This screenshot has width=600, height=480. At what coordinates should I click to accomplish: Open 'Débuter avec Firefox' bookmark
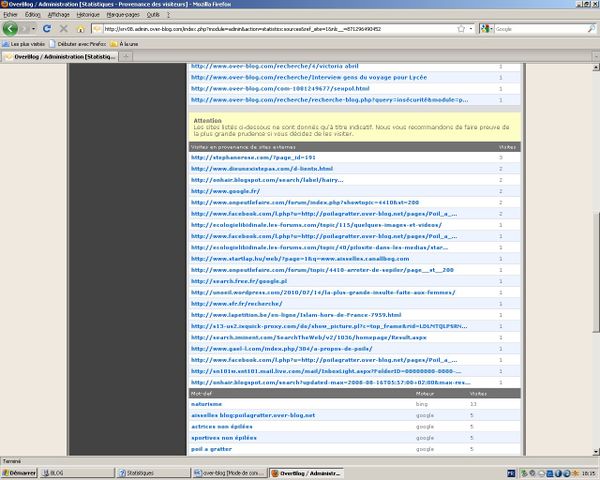[78, 44]
